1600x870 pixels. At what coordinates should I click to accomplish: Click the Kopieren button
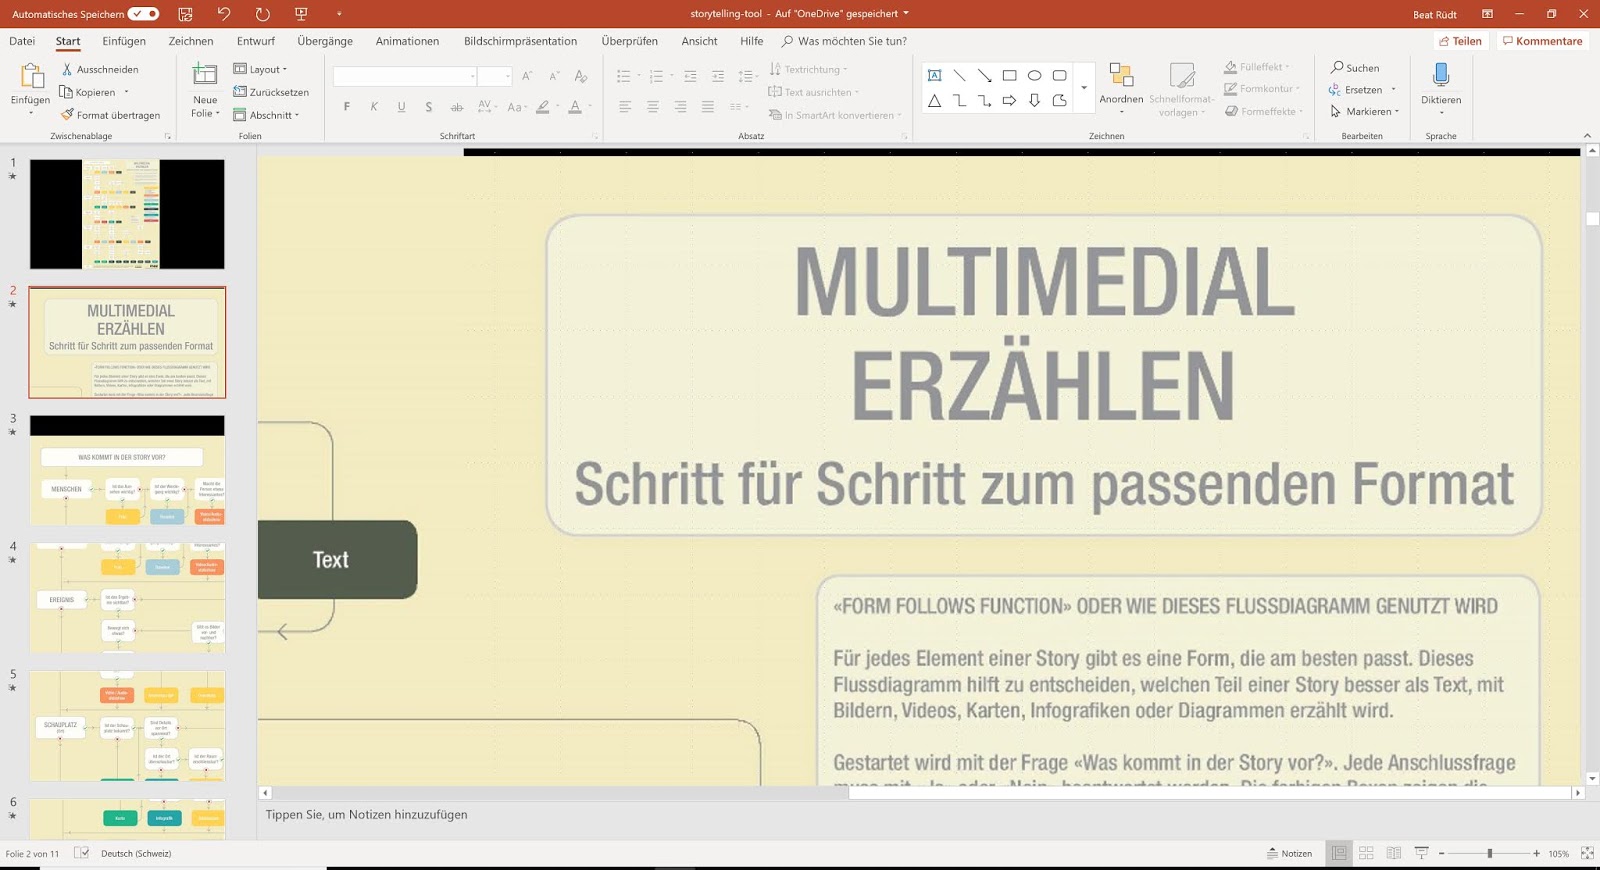click(88, 92)
